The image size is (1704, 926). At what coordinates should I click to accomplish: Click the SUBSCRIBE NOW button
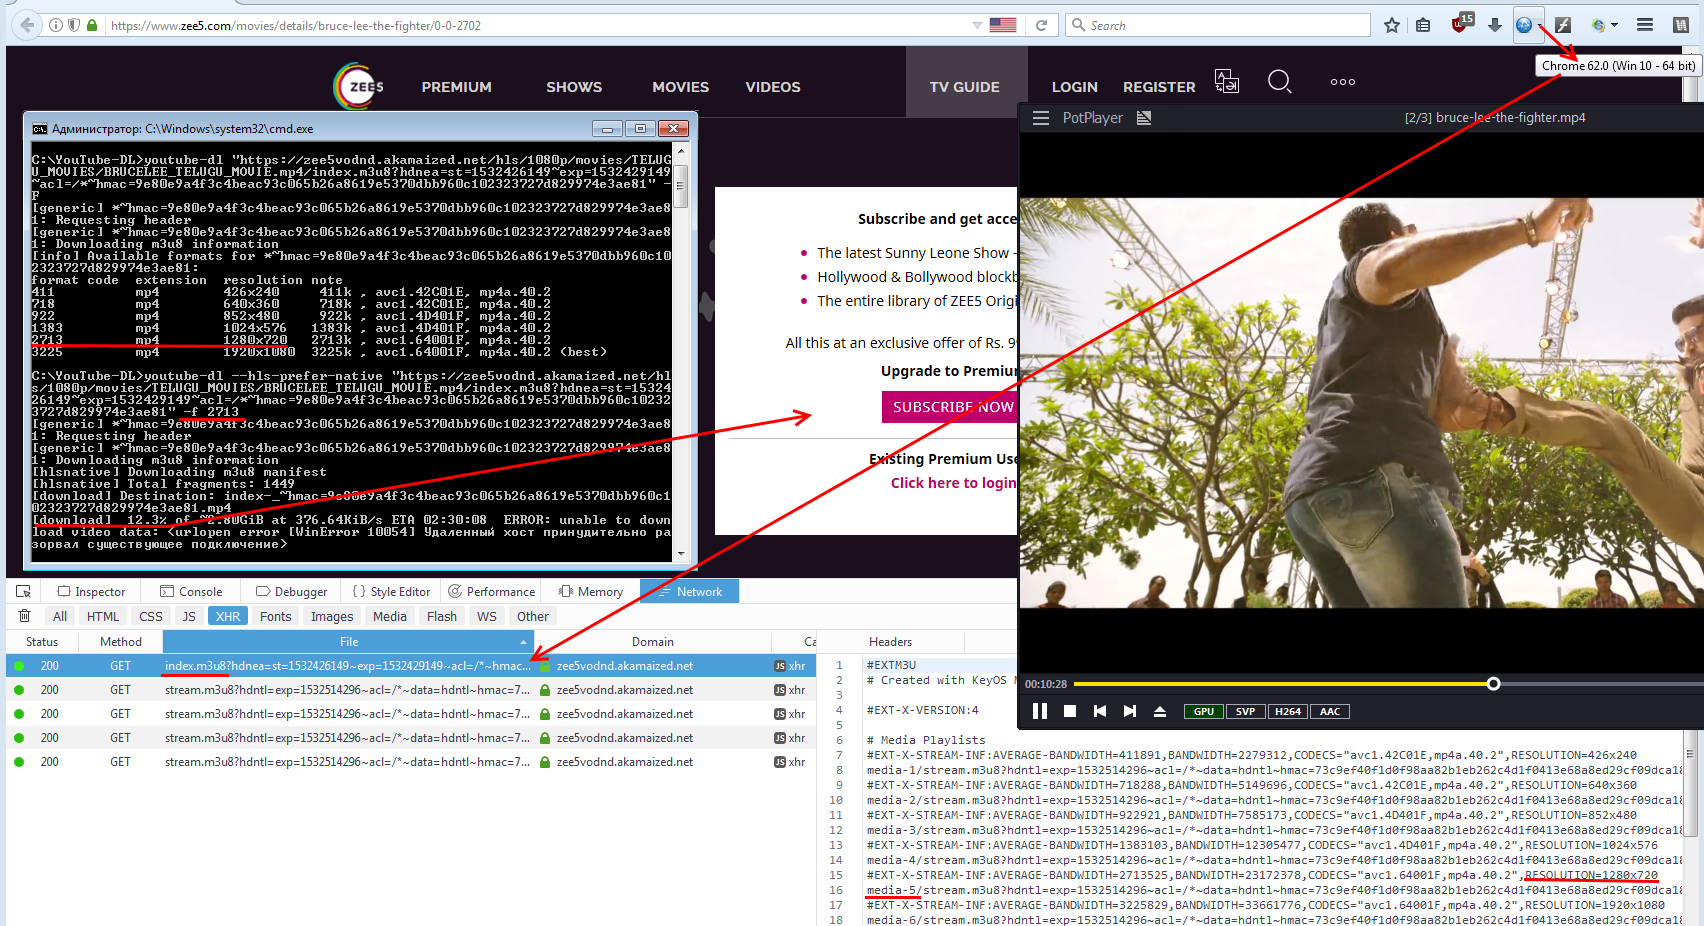pyautogui.click(x=949, y=407)
